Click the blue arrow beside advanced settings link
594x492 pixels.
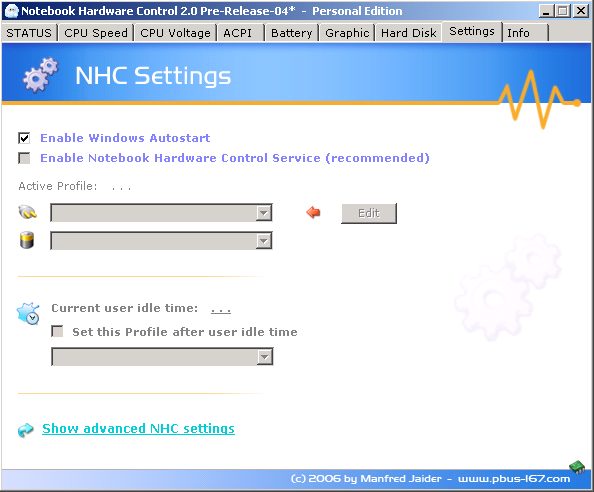(26, 430)
